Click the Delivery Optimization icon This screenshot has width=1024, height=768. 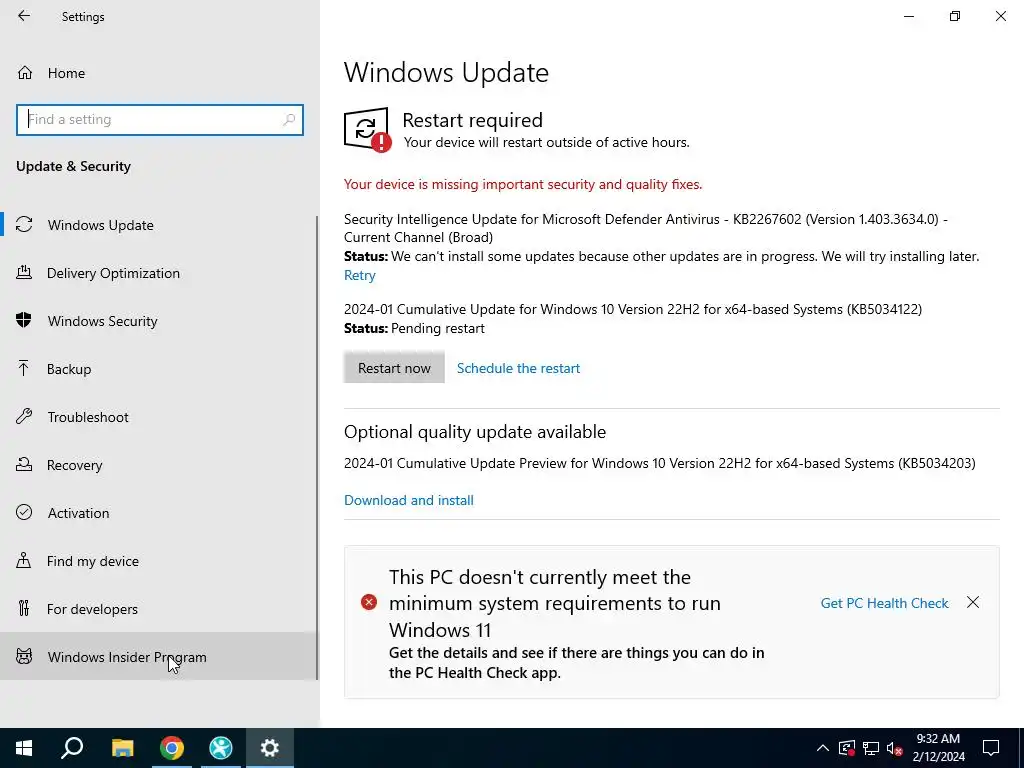[24, 272]
